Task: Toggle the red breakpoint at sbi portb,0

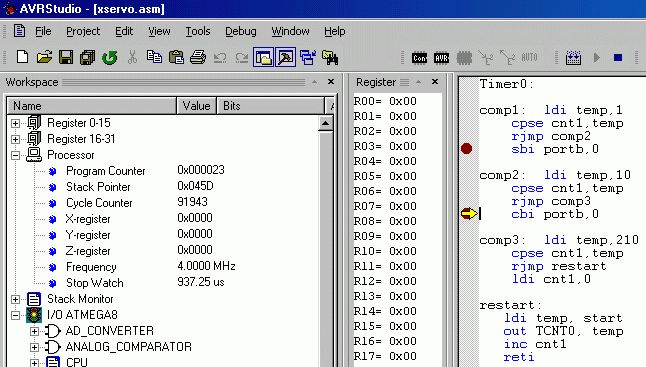Action: pos(466,148)
